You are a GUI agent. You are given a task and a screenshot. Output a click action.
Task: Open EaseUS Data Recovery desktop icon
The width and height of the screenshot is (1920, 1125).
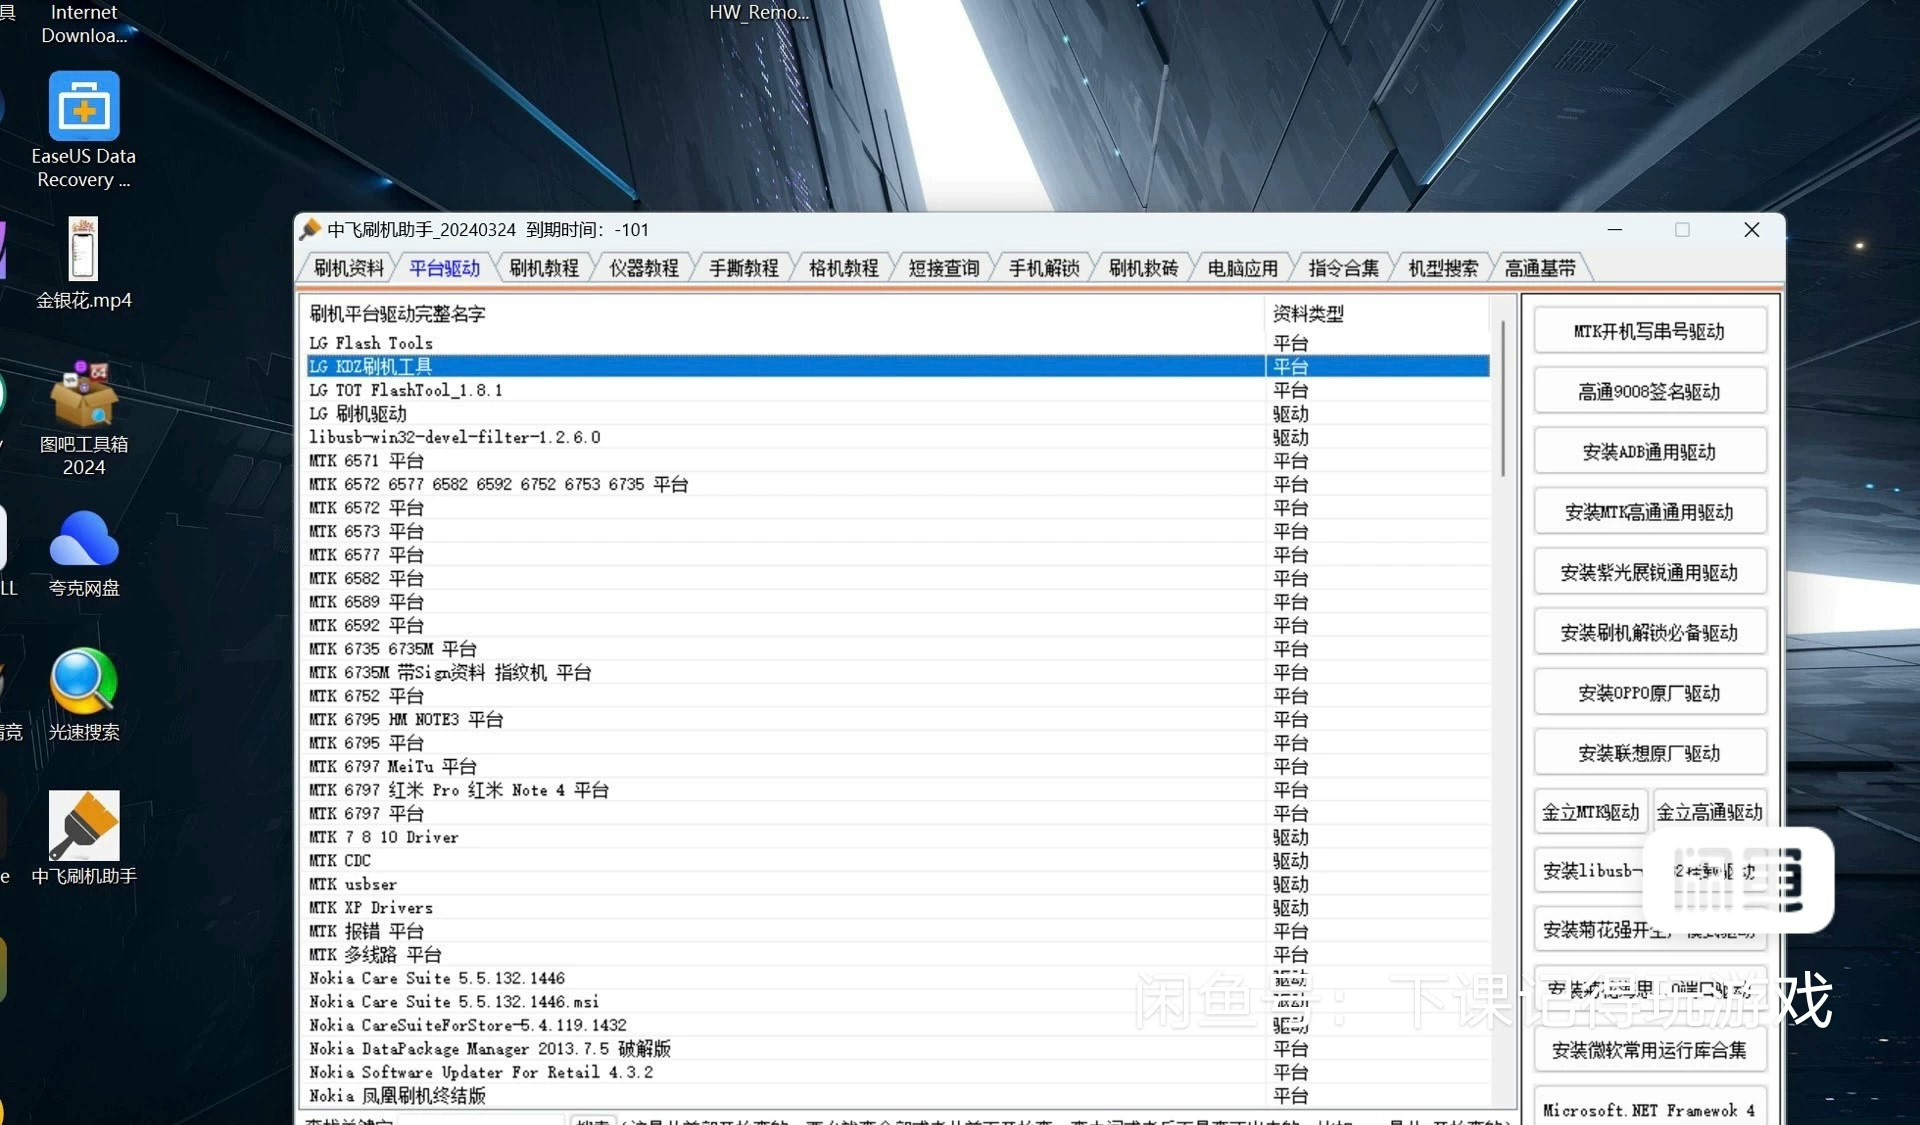pyautogui.click(x=84, y=107)
